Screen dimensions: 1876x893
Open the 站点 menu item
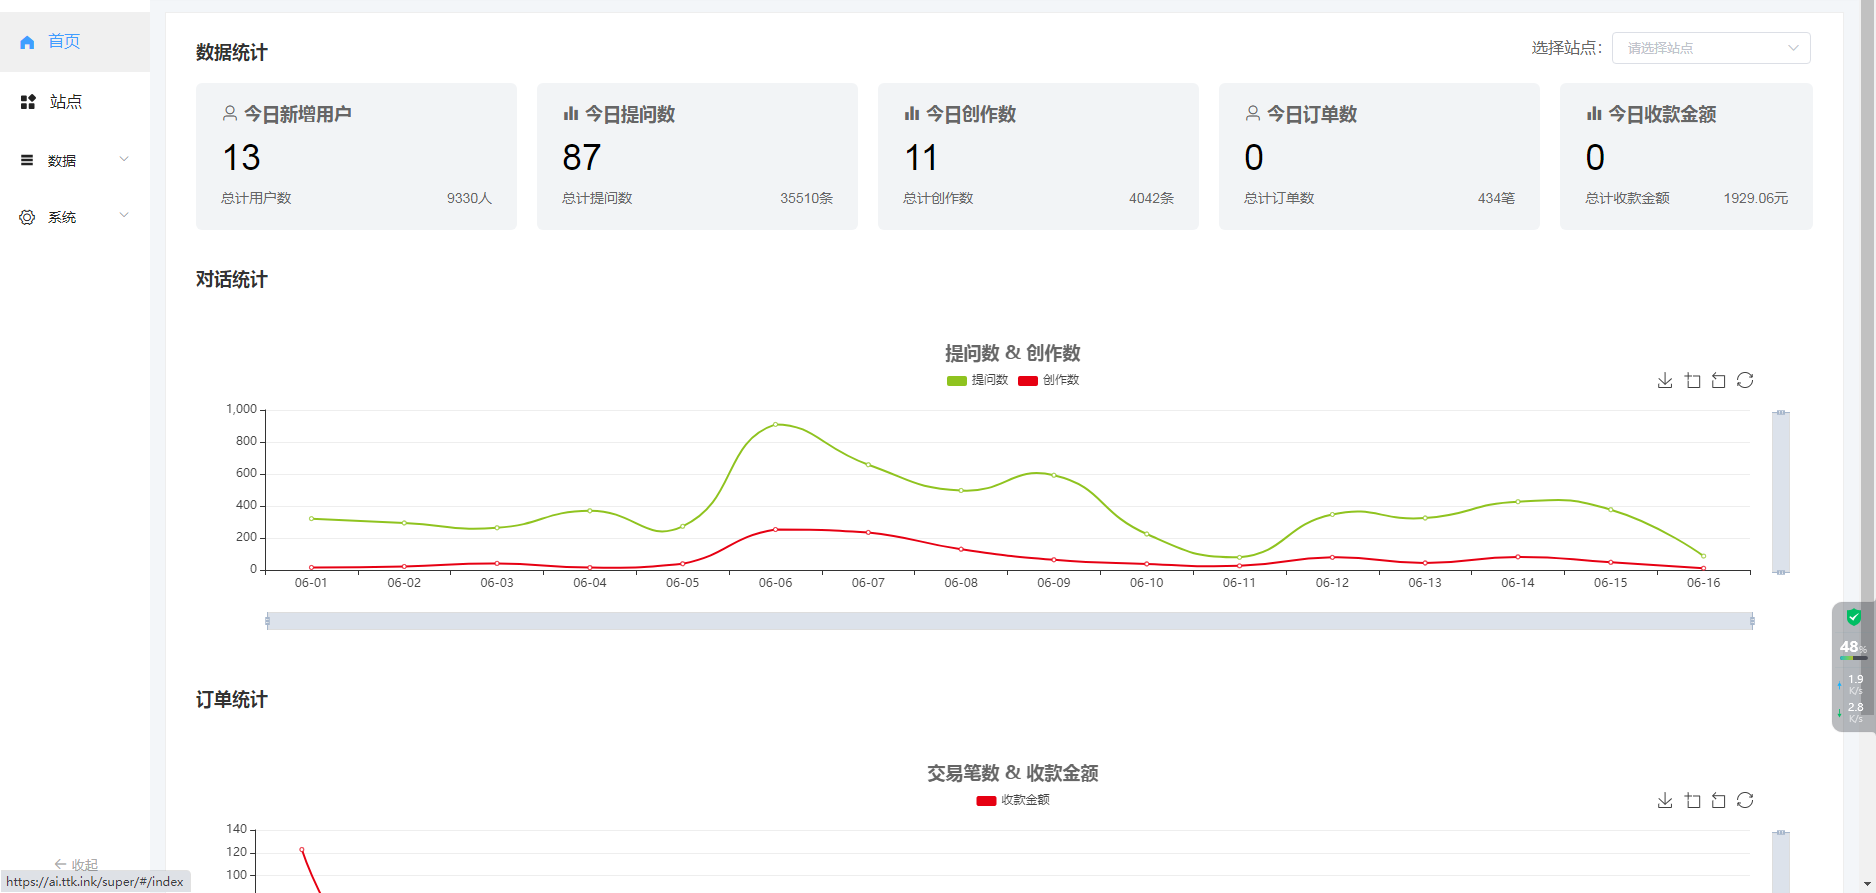pos(75,102)
